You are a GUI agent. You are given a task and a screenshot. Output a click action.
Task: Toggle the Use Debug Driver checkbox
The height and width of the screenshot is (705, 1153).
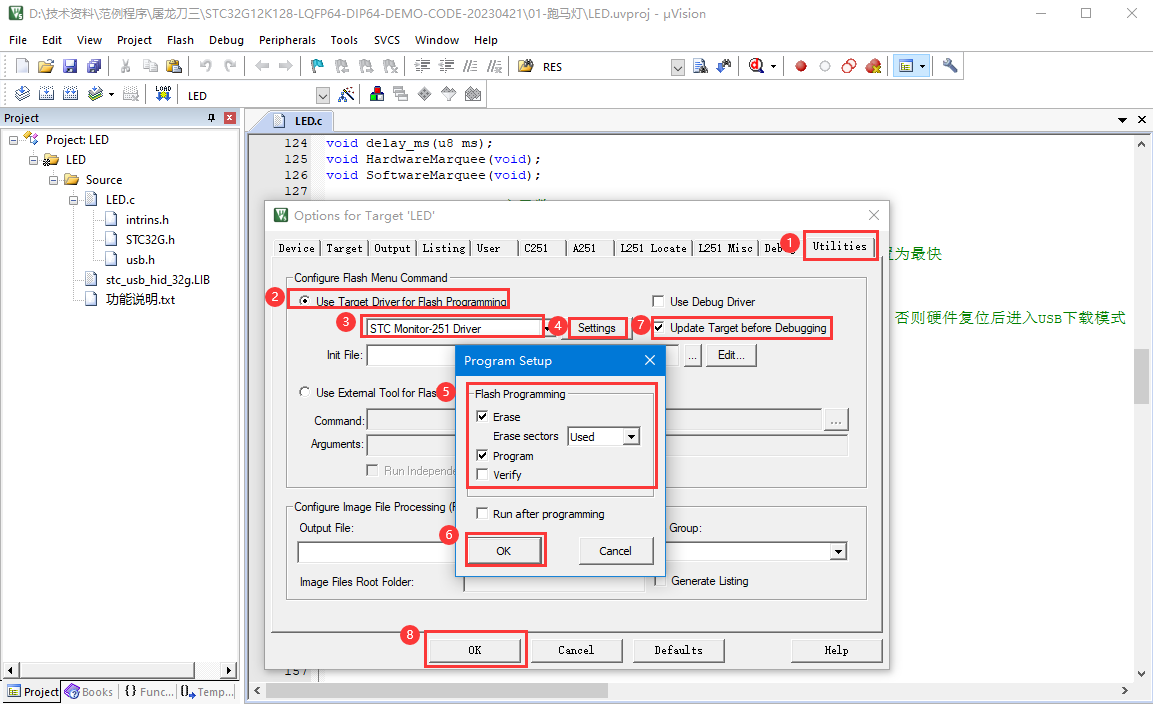[658, 301]
